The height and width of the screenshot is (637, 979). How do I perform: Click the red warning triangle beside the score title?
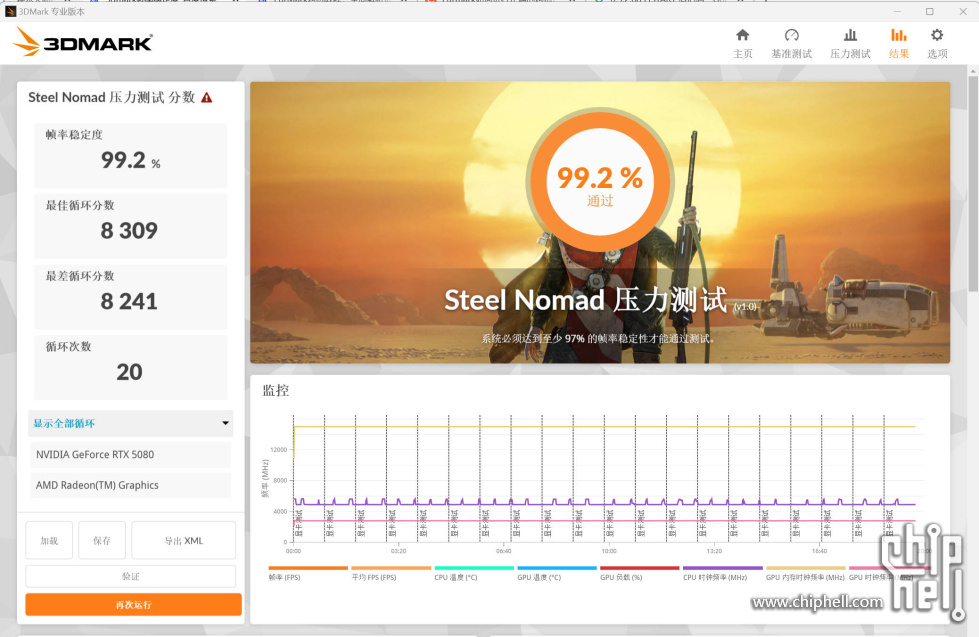click(x=207, y=97)
